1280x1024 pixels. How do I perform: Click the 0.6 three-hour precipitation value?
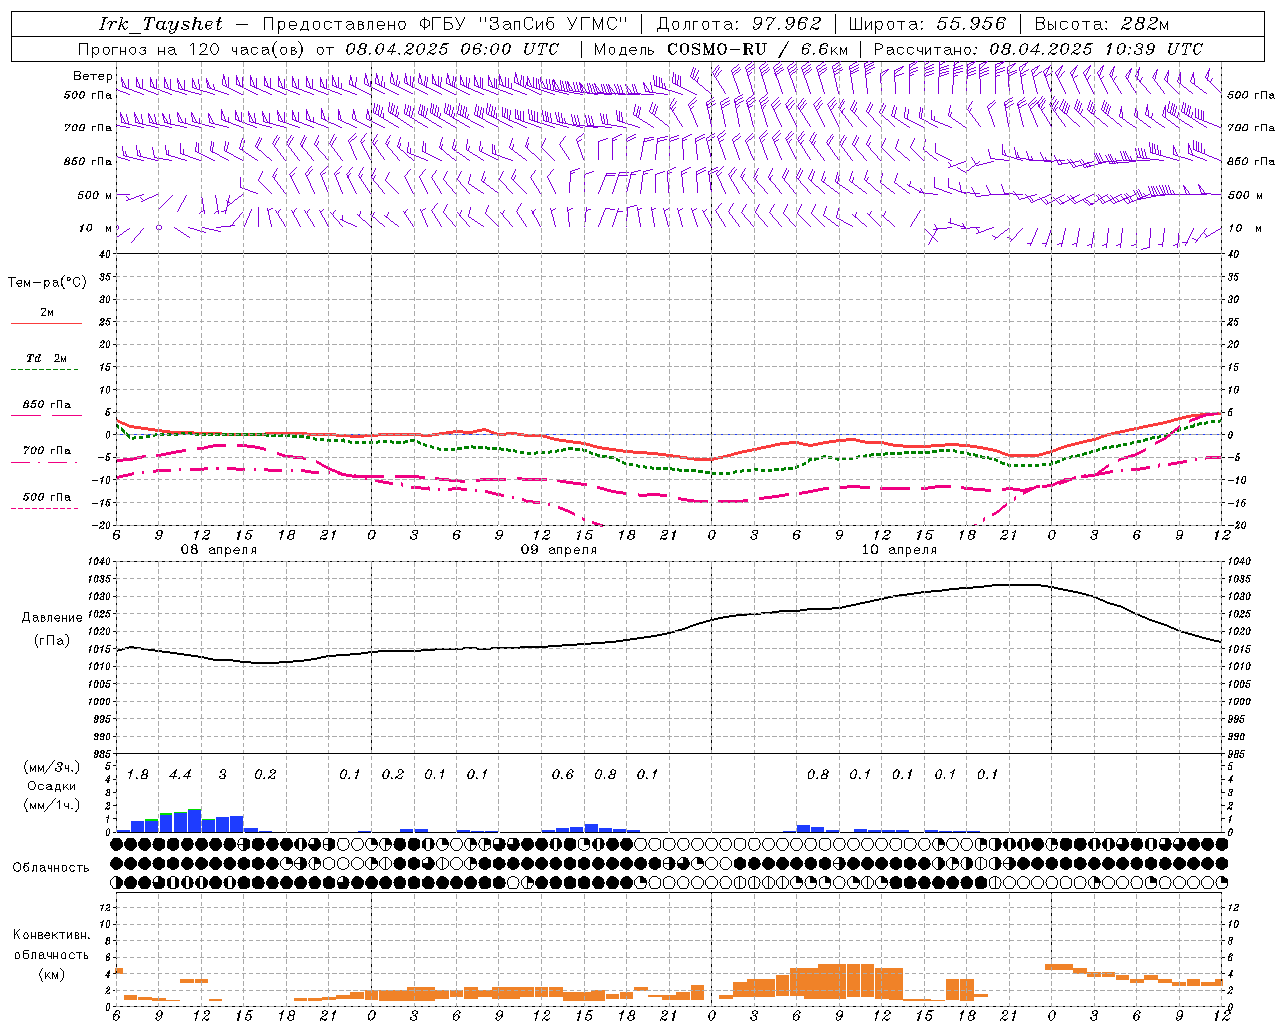tap(563, 775)
